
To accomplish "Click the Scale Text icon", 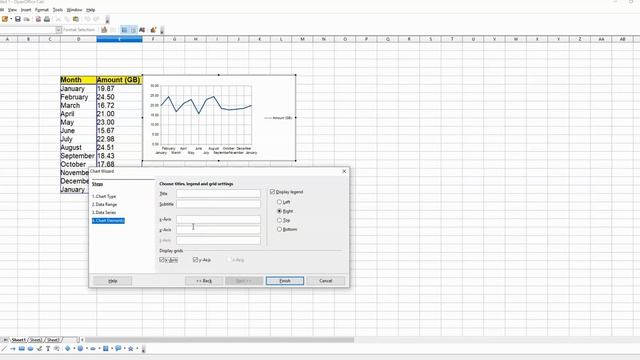I will [142, 30].
